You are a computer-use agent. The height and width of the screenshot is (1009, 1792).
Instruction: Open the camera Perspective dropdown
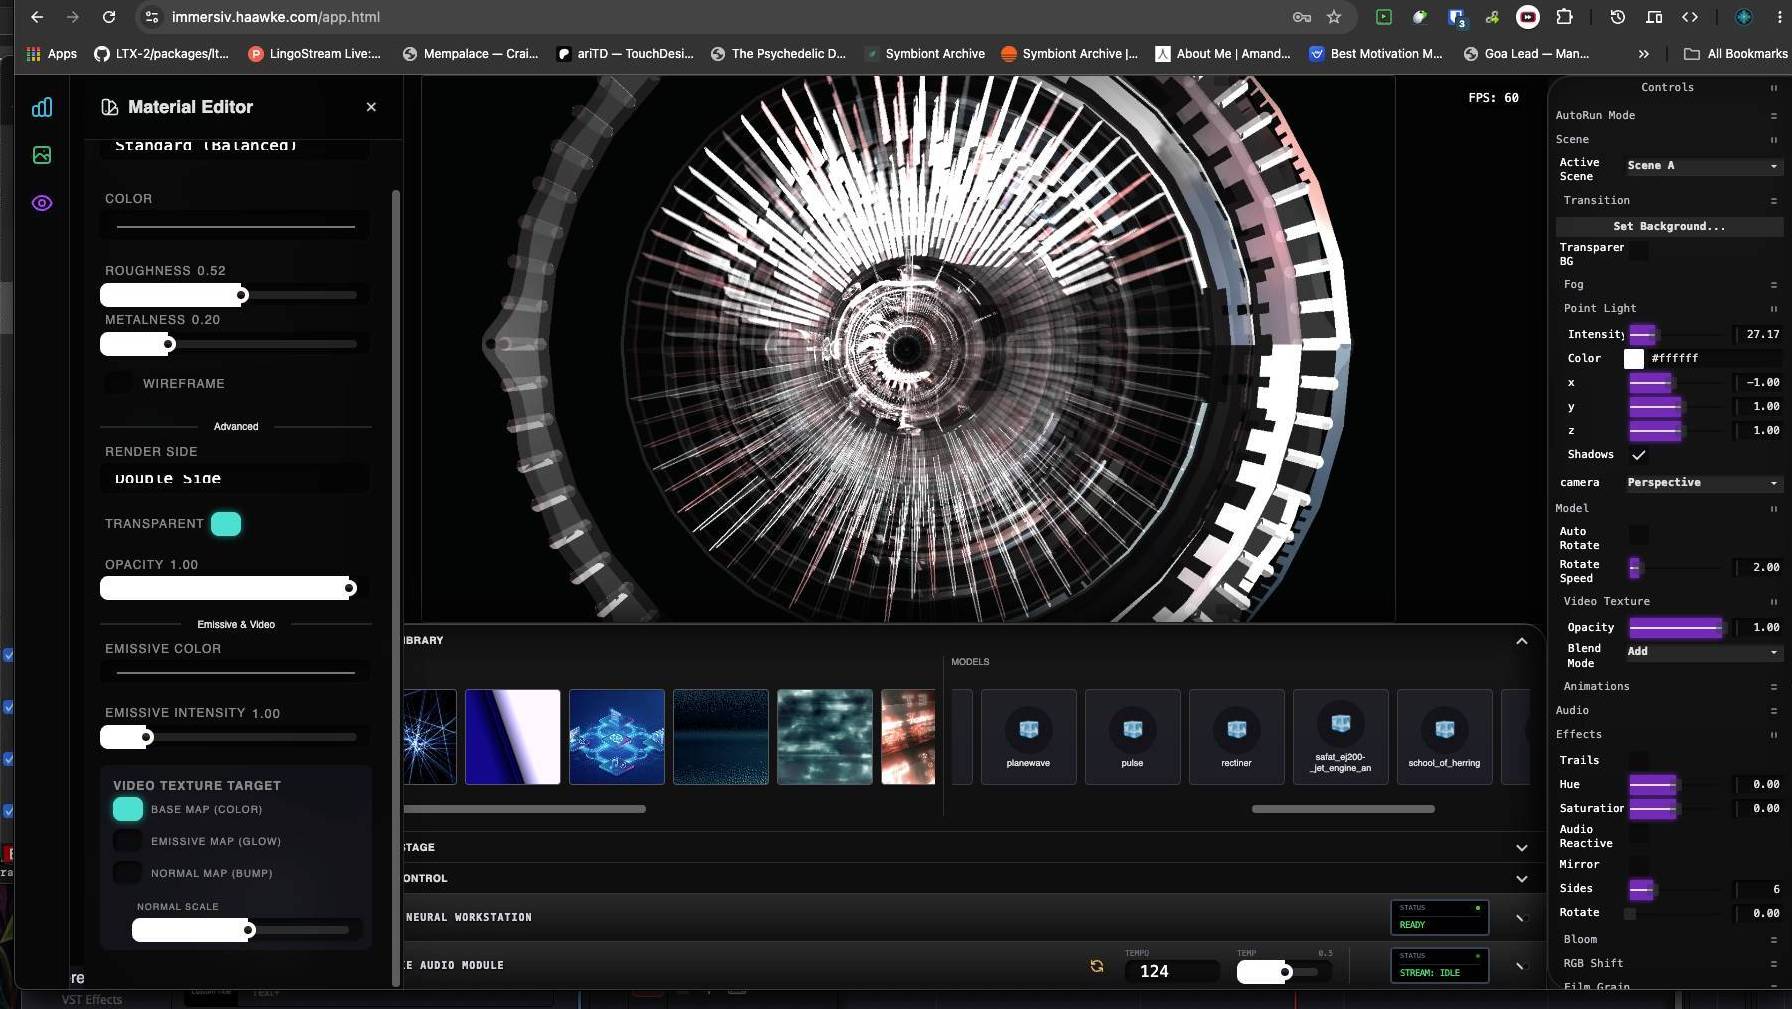click(x=1703, y=483)
